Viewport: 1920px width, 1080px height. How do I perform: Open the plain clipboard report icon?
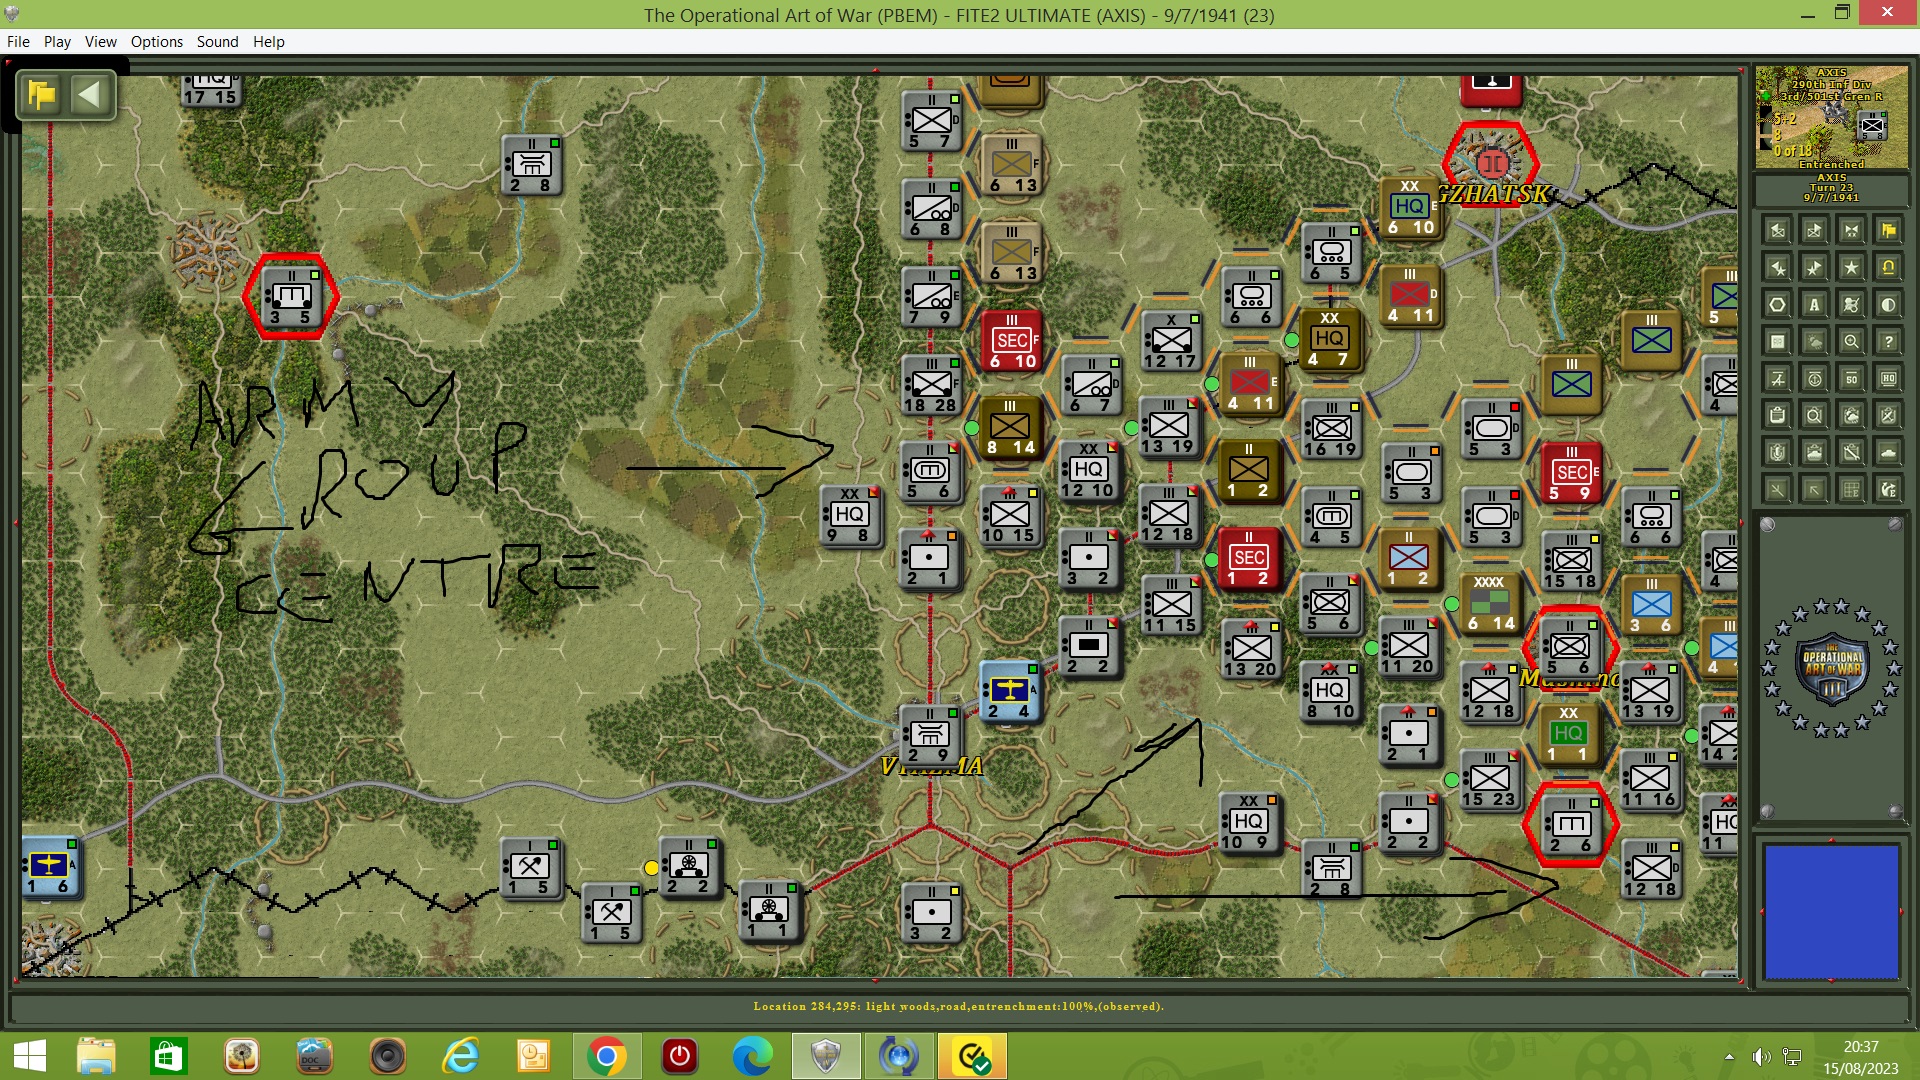1777,416
